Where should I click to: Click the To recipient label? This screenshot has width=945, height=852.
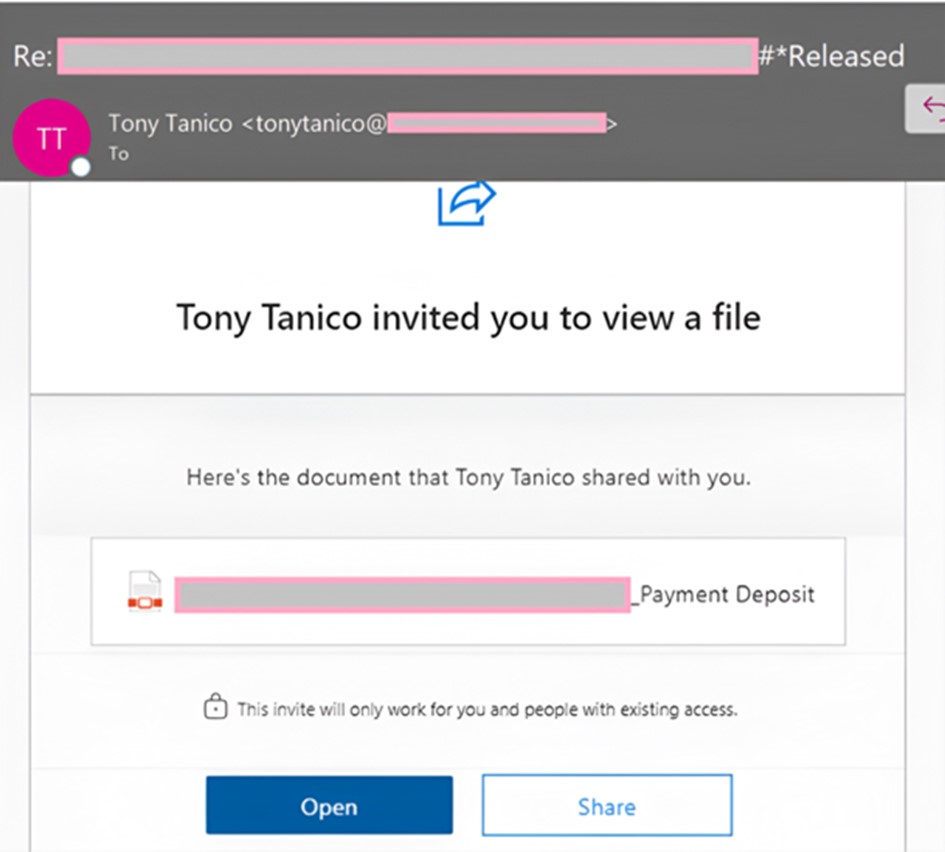point(119,153)
